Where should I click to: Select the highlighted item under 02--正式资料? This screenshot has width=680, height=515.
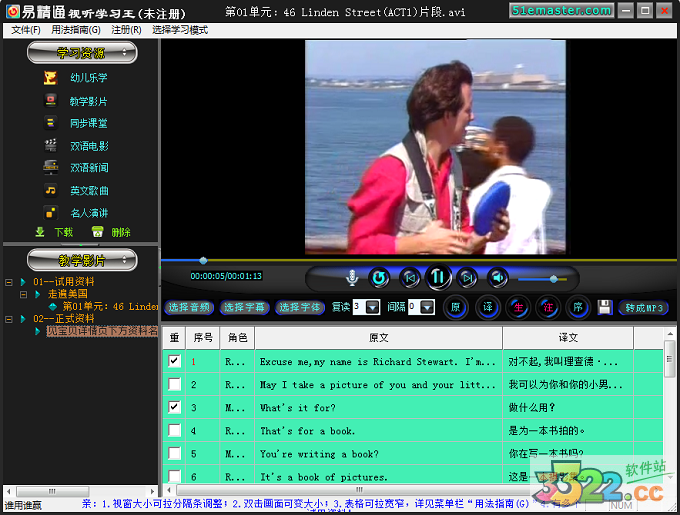(x=102, y=331)
